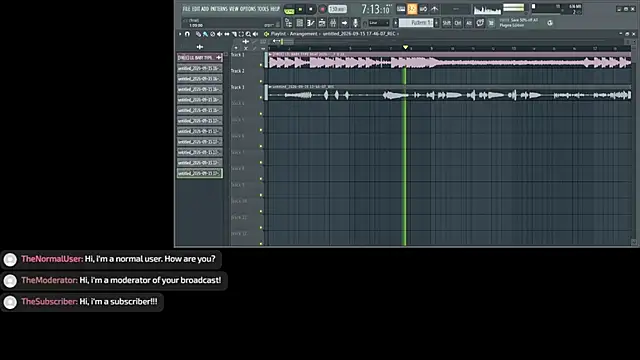Viewport: 640px width, 360px height.
Task: Click the tempo display showing 130
Action: [x=338, y=9]
